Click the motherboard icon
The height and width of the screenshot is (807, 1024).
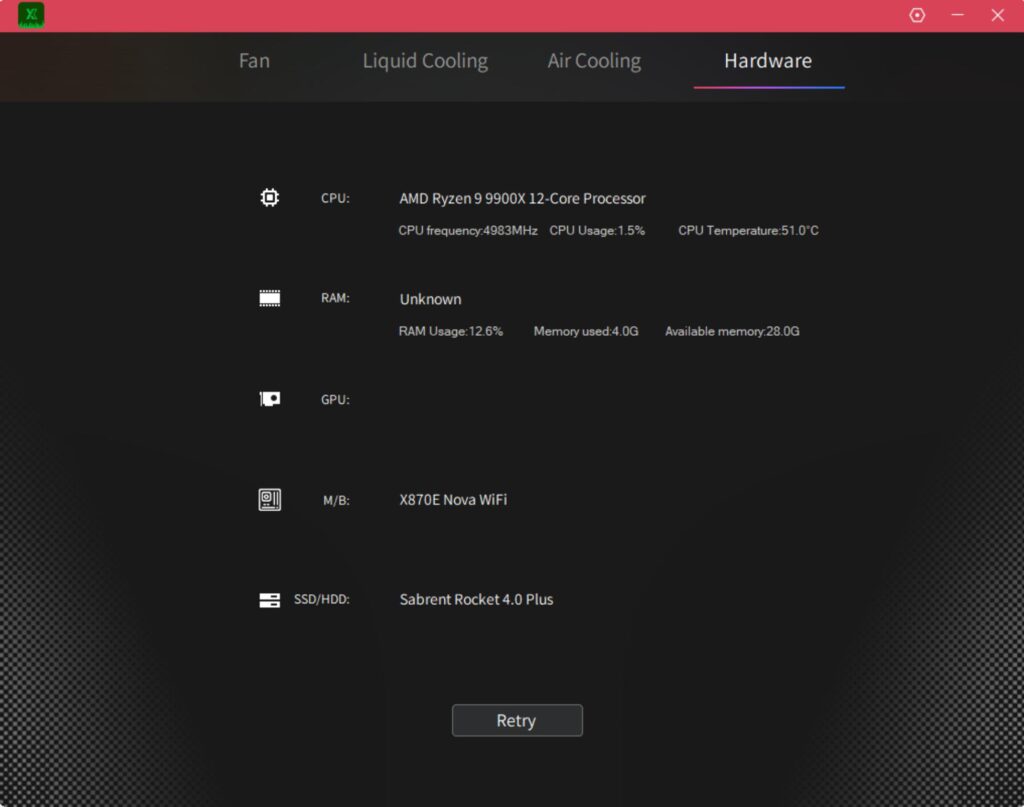click(x=269, y=499)
